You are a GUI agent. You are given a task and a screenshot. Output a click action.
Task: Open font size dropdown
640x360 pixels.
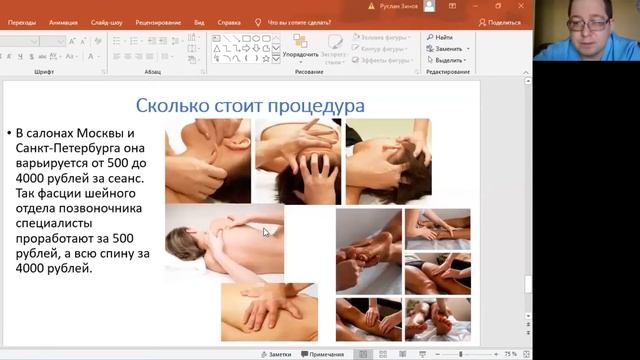tap(61, 41)
